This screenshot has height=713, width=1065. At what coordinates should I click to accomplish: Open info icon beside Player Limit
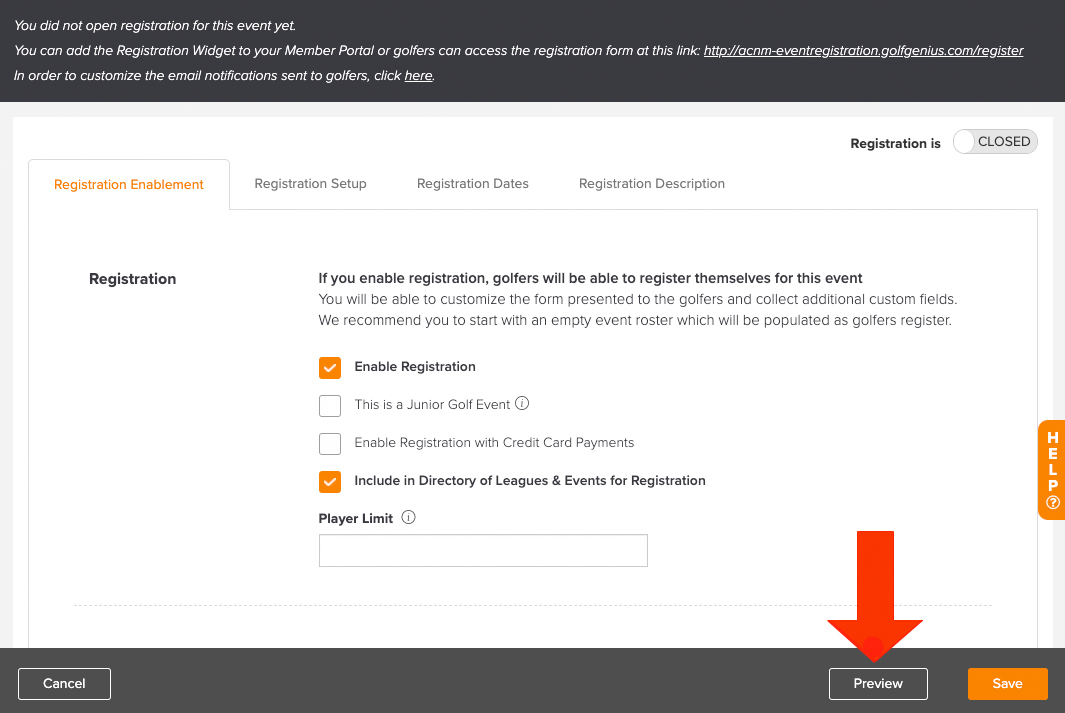pos(408,517)
